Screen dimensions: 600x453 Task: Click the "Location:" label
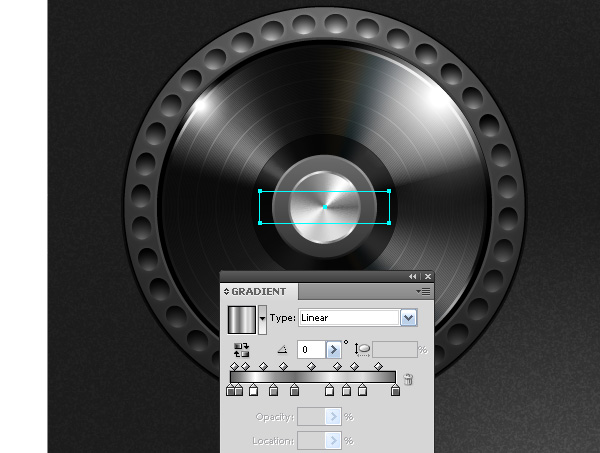click(273, 441)
